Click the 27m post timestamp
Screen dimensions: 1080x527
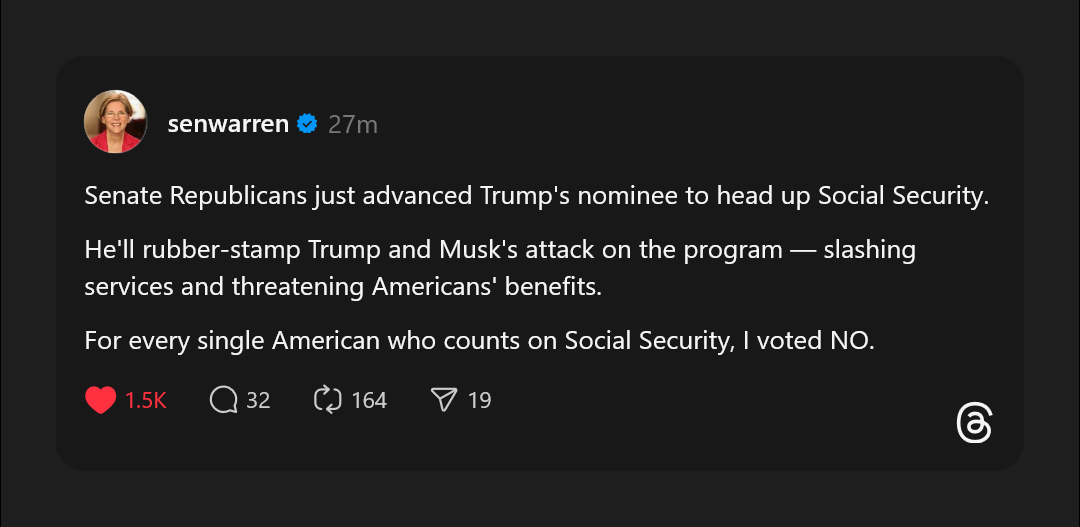(x=353, y=124)
